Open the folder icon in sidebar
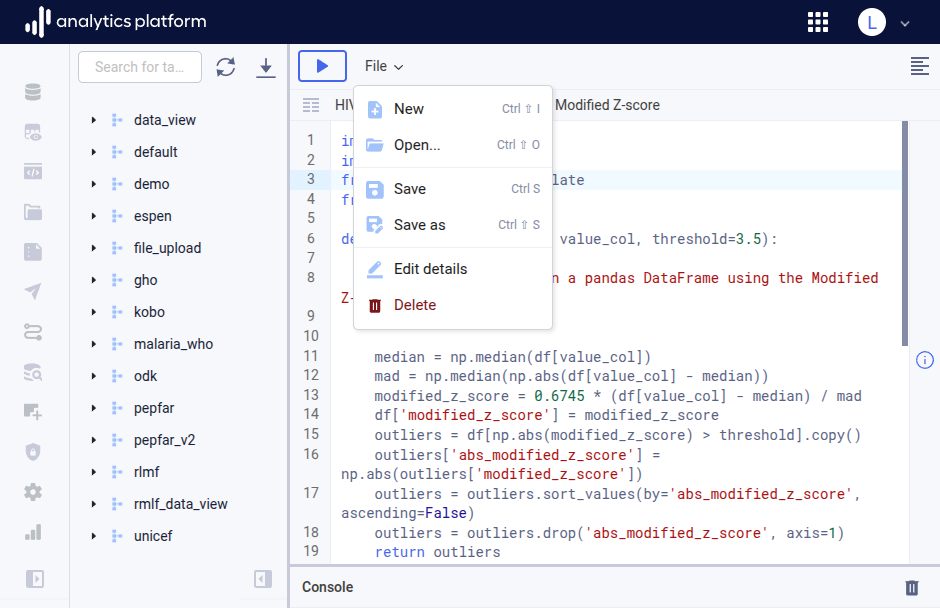The width and height of the screenshot is (940, 608). pyautogui.click(x=33, y=212)
